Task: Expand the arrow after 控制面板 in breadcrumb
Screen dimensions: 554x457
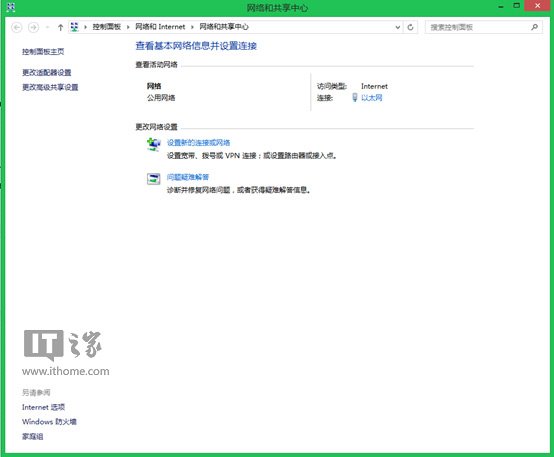Action: [128, 27]
